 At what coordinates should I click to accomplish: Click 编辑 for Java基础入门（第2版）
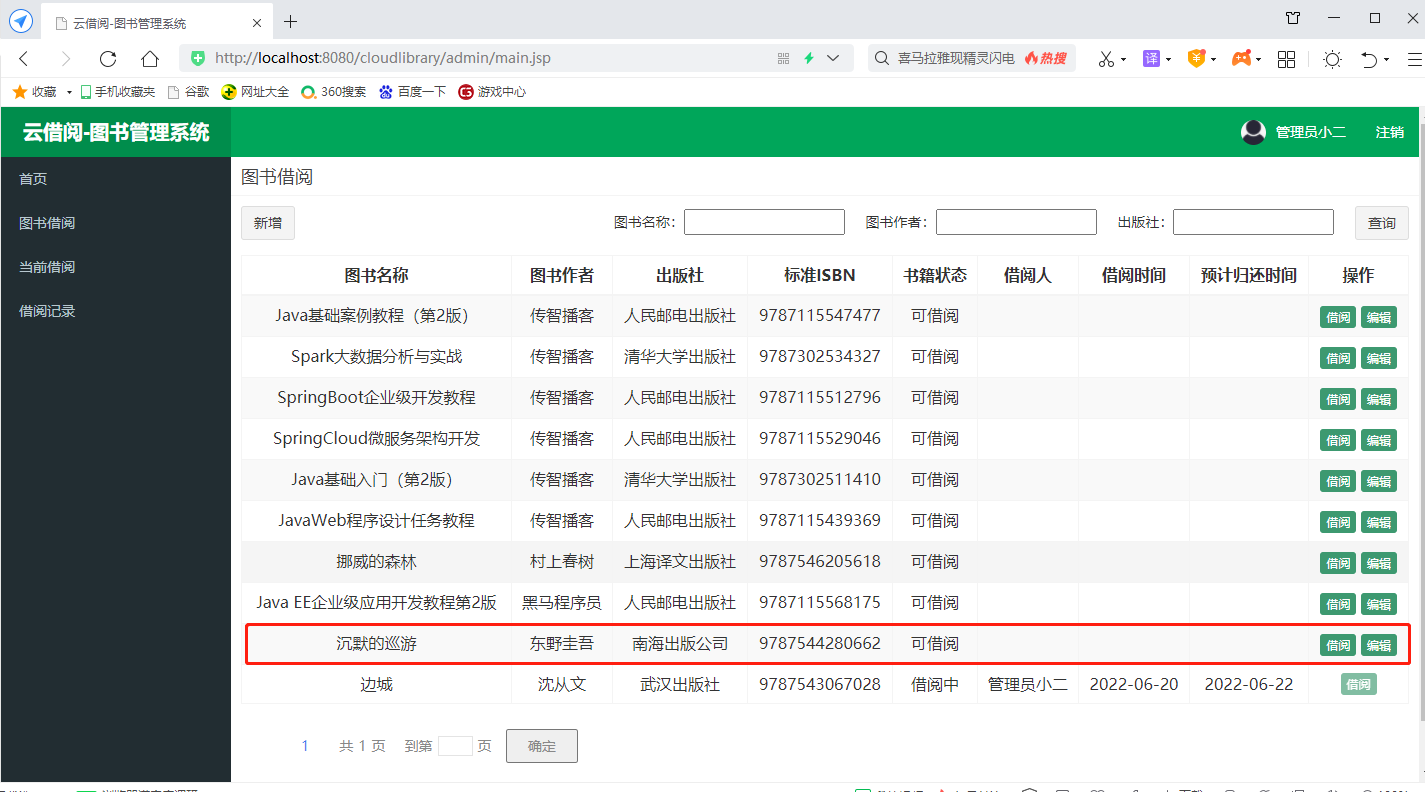1379,481
